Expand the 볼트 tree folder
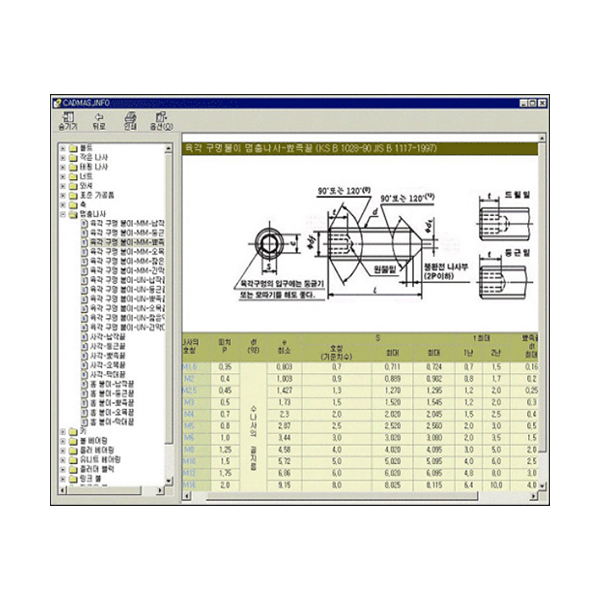This screenshot has width=600, height=600. pyautogui.click(x=62, y=149)
